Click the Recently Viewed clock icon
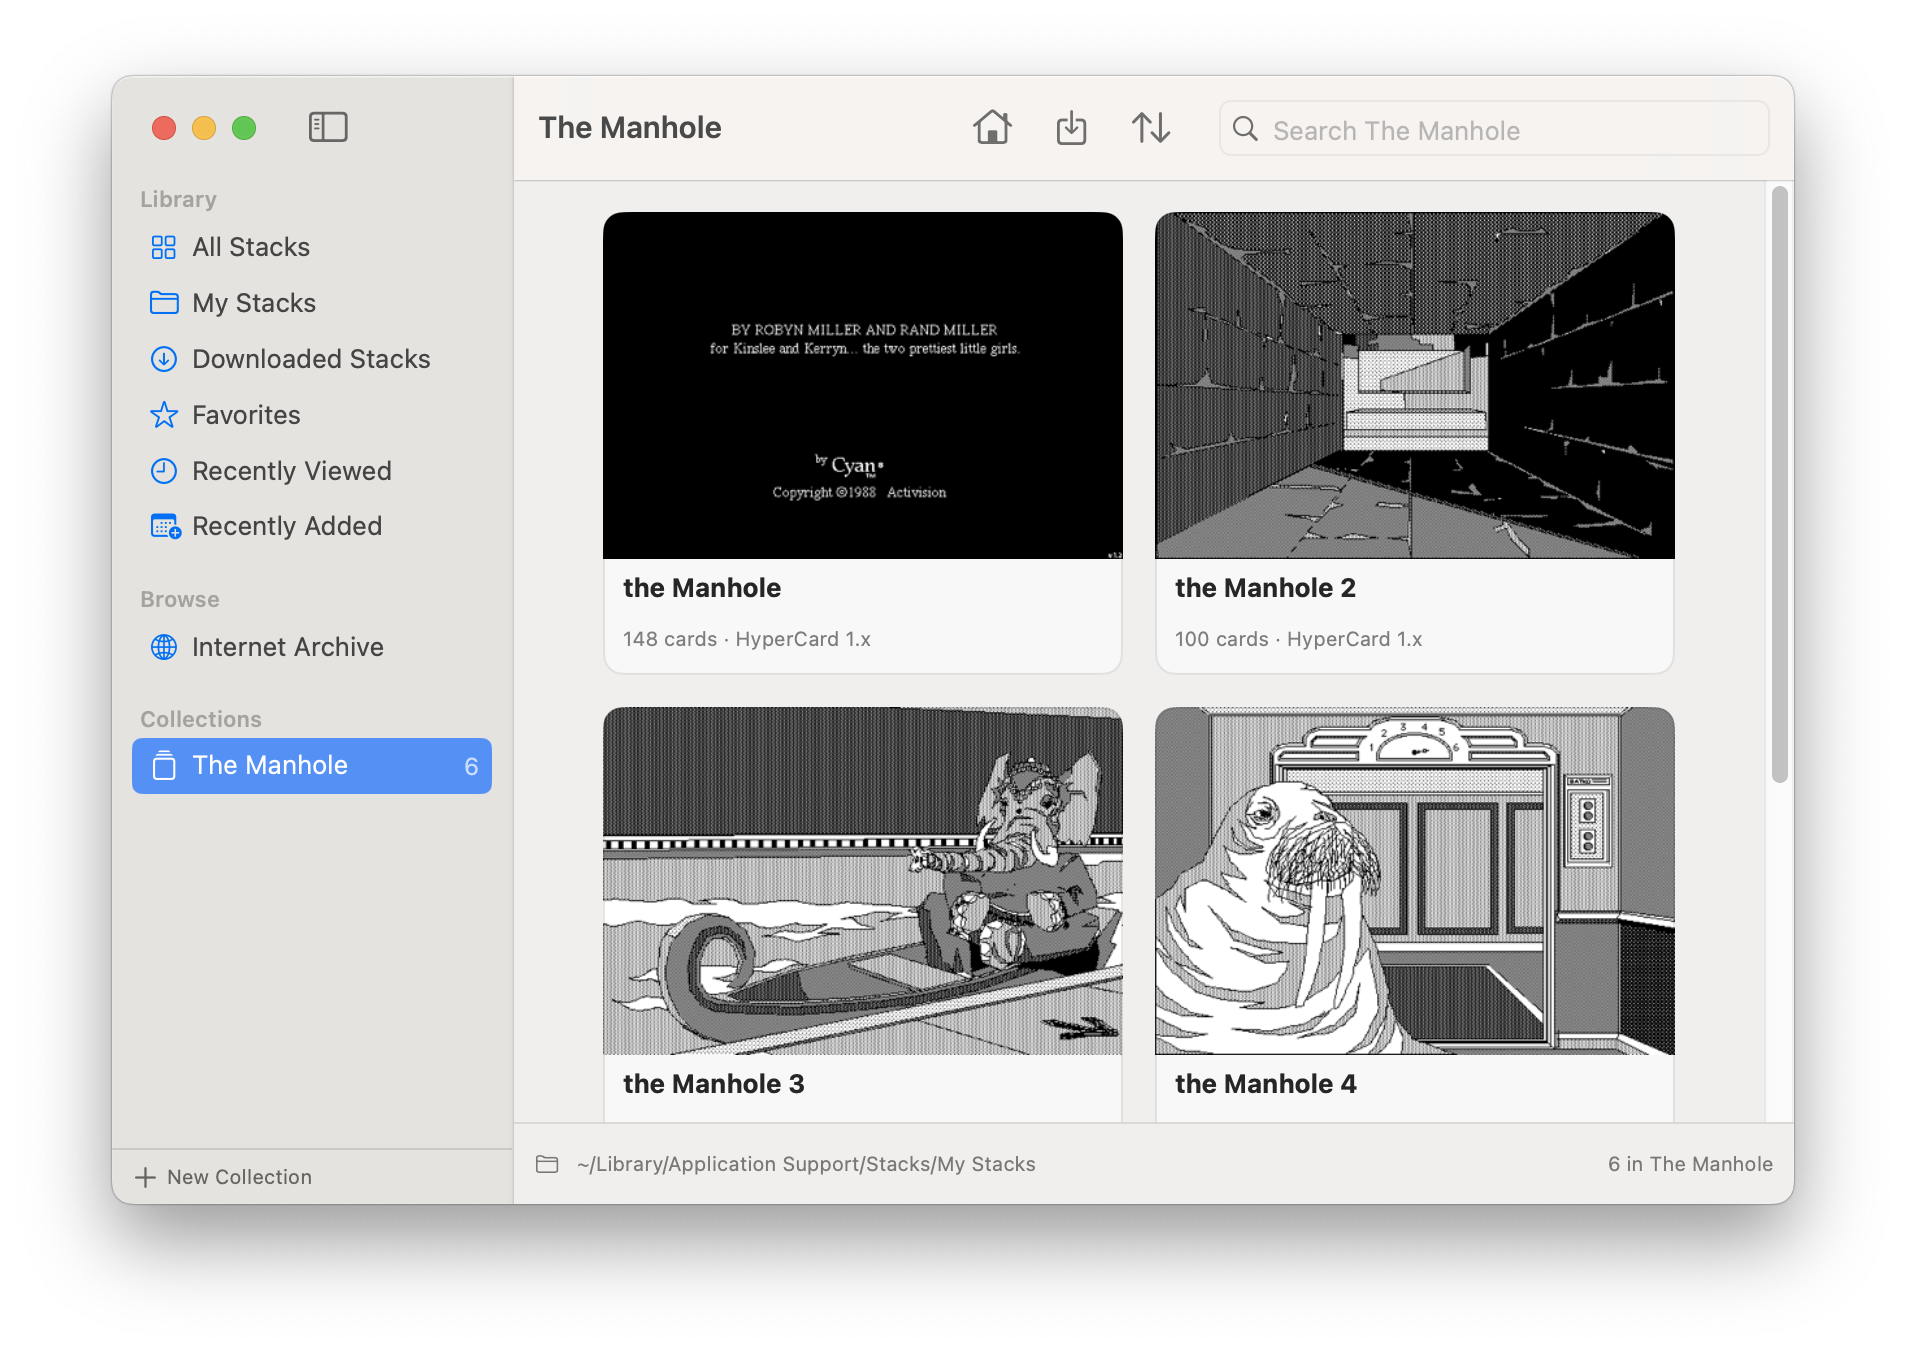Viewport: 1906px width, 1352px height. pos(164,471)
